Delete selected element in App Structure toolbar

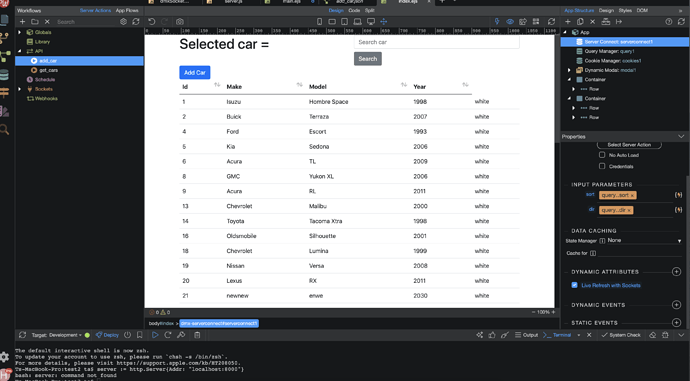592,22
